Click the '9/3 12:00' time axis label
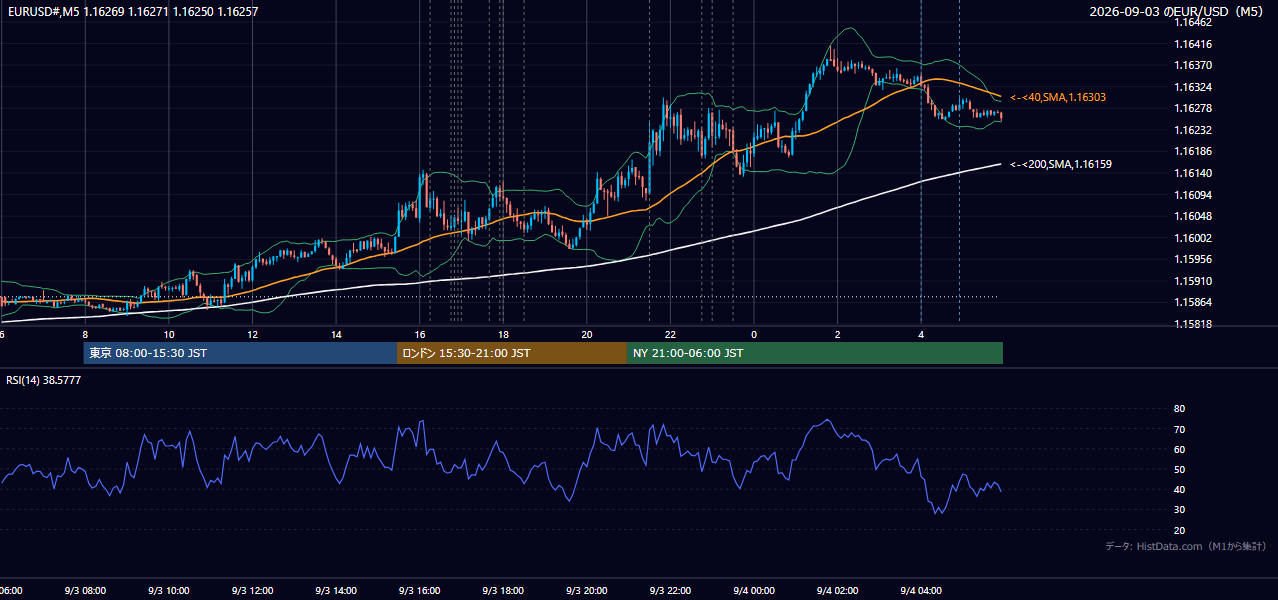1278x600 pixels. click(x=252, y=590)
